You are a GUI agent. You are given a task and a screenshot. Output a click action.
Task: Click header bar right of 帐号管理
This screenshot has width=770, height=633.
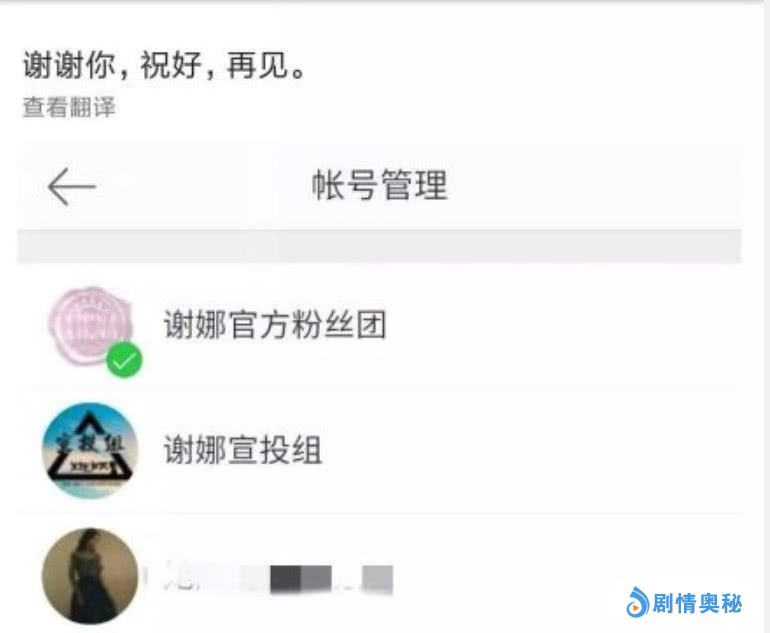[594, 186]
